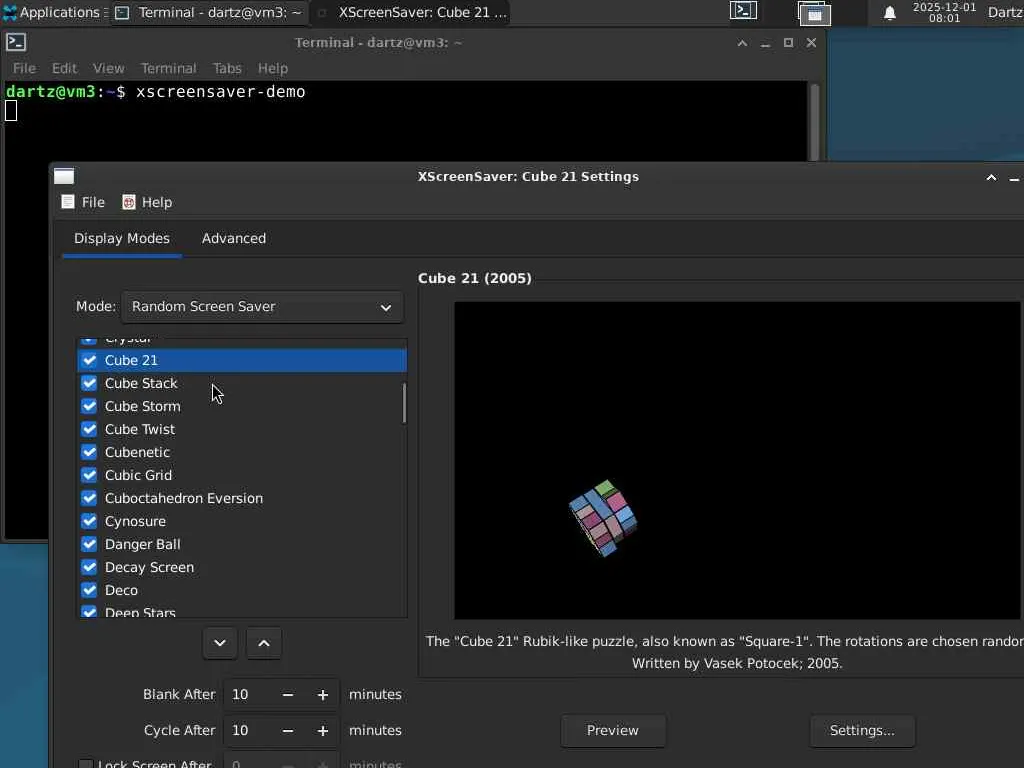Image resolution: width=1024 pixels, height=768 pixels.
Task: Switch to Terminal task in the panel
Action: coord(209,12)
